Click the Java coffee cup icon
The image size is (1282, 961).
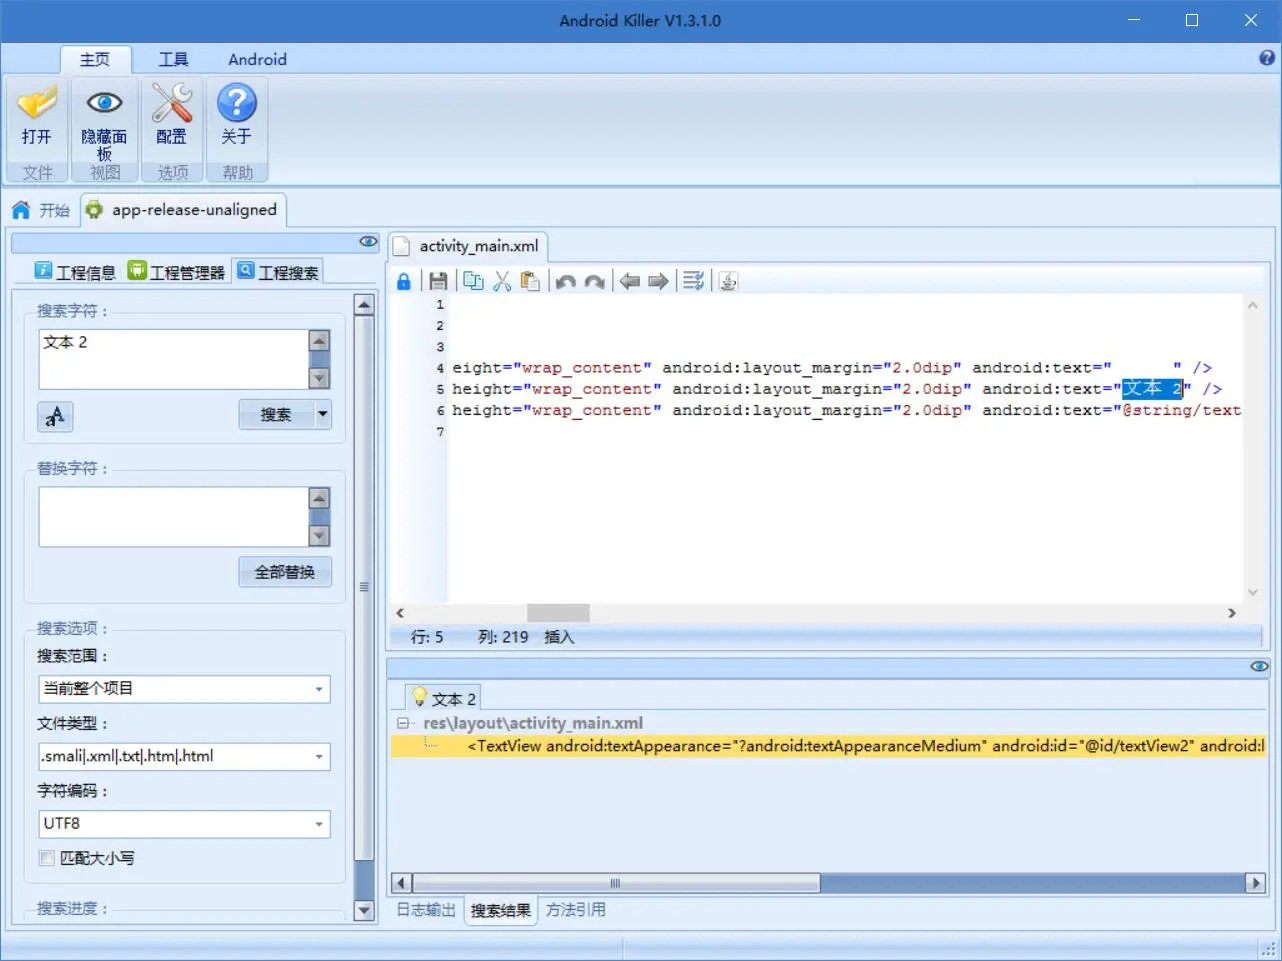[x=728, y=282]
